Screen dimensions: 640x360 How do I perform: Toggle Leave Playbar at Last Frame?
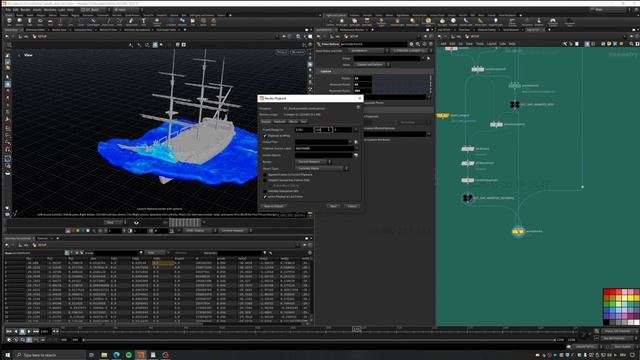pyautogui.click(x=265, y=197)
